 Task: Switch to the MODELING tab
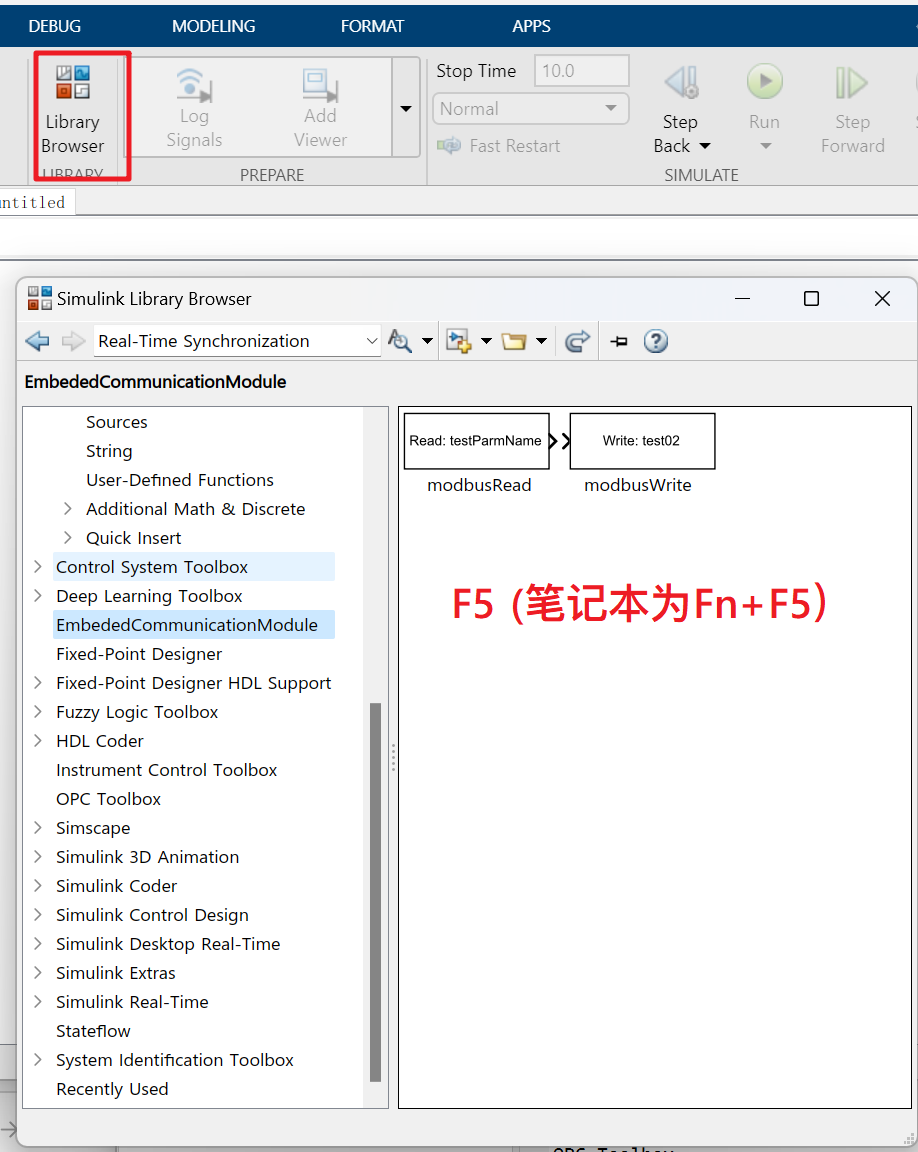[x=214, y=26]
